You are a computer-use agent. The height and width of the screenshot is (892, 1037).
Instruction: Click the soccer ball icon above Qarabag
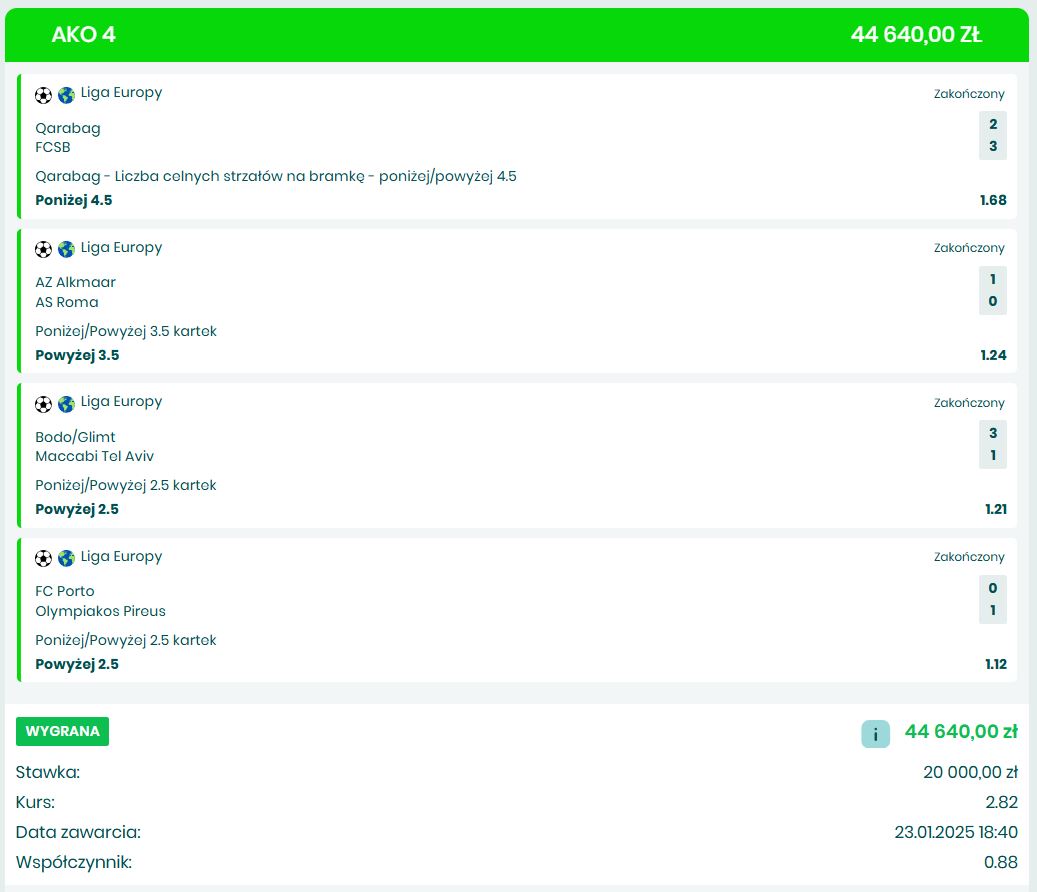click(x=43, y=95)
